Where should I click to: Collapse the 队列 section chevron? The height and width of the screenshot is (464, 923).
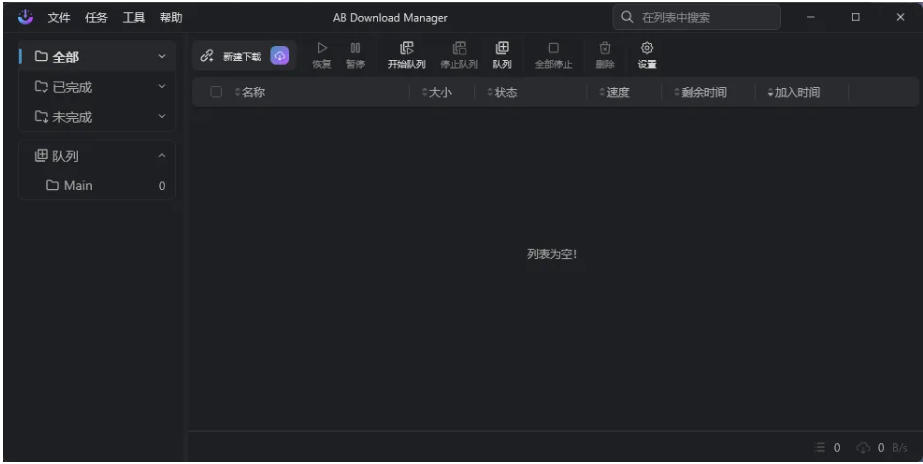click(x=162, y=156)
